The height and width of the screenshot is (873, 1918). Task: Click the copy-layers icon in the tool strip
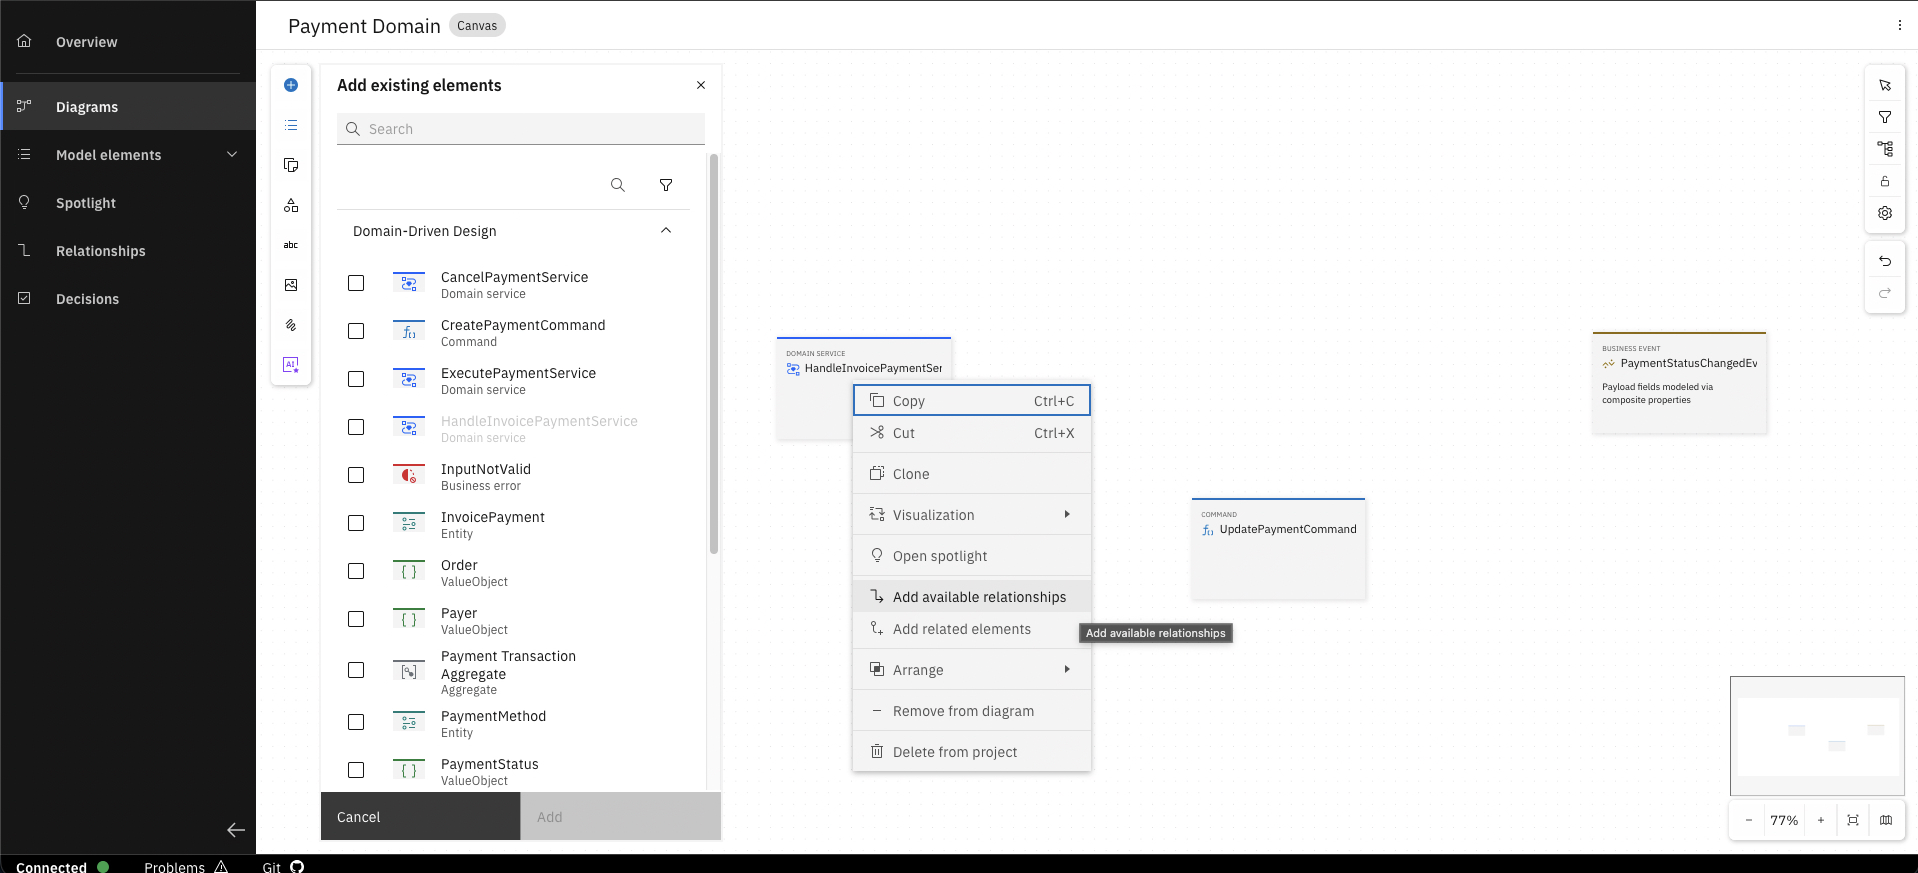pyautogui.click(x=291, y=165)
